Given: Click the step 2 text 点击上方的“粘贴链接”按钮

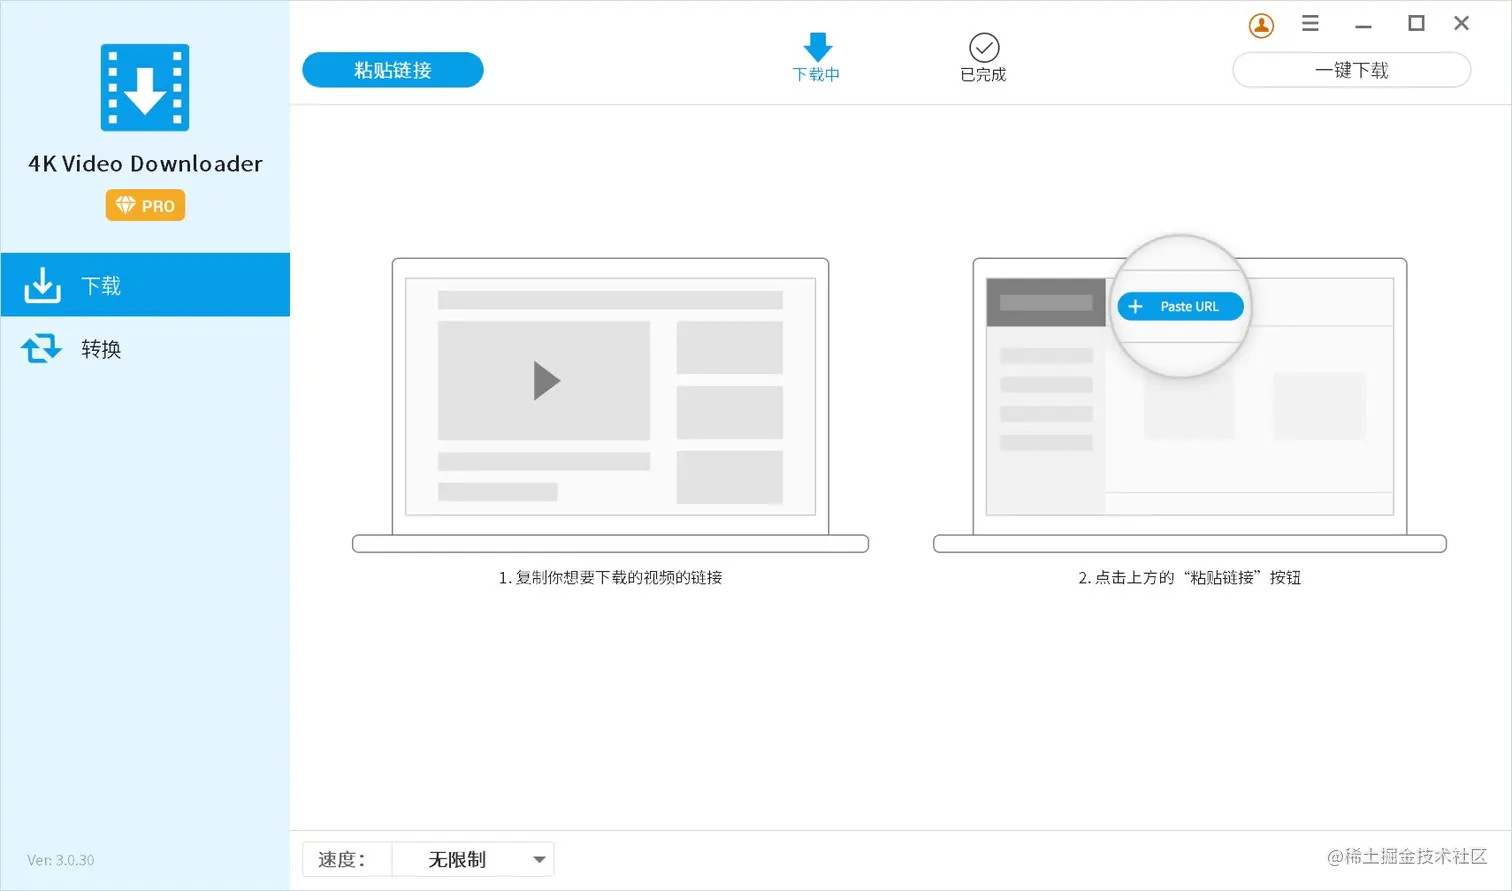Looking at the screenshot, I should pyautogui.click(x=1190, y=578).
